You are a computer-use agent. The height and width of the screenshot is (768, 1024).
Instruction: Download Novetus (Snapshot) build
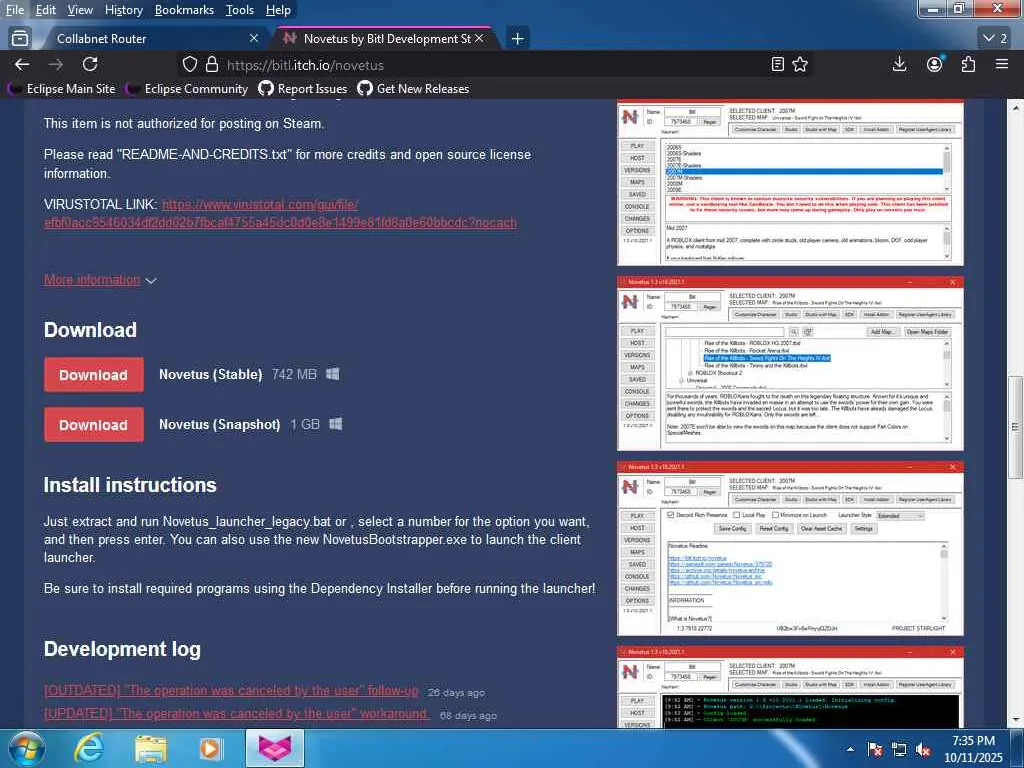(94, 424)
